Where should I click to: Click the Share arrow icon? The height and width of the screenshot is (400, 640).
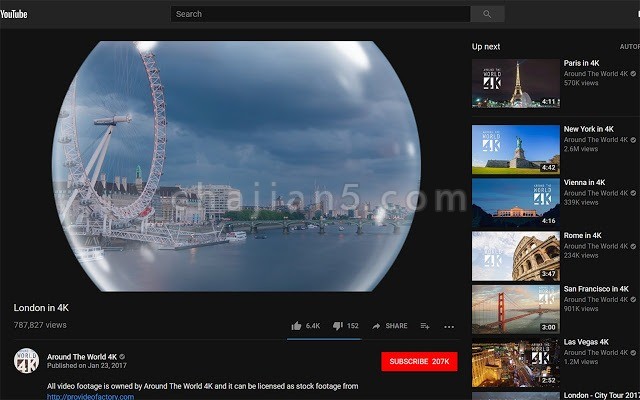(x=376, y=326)
